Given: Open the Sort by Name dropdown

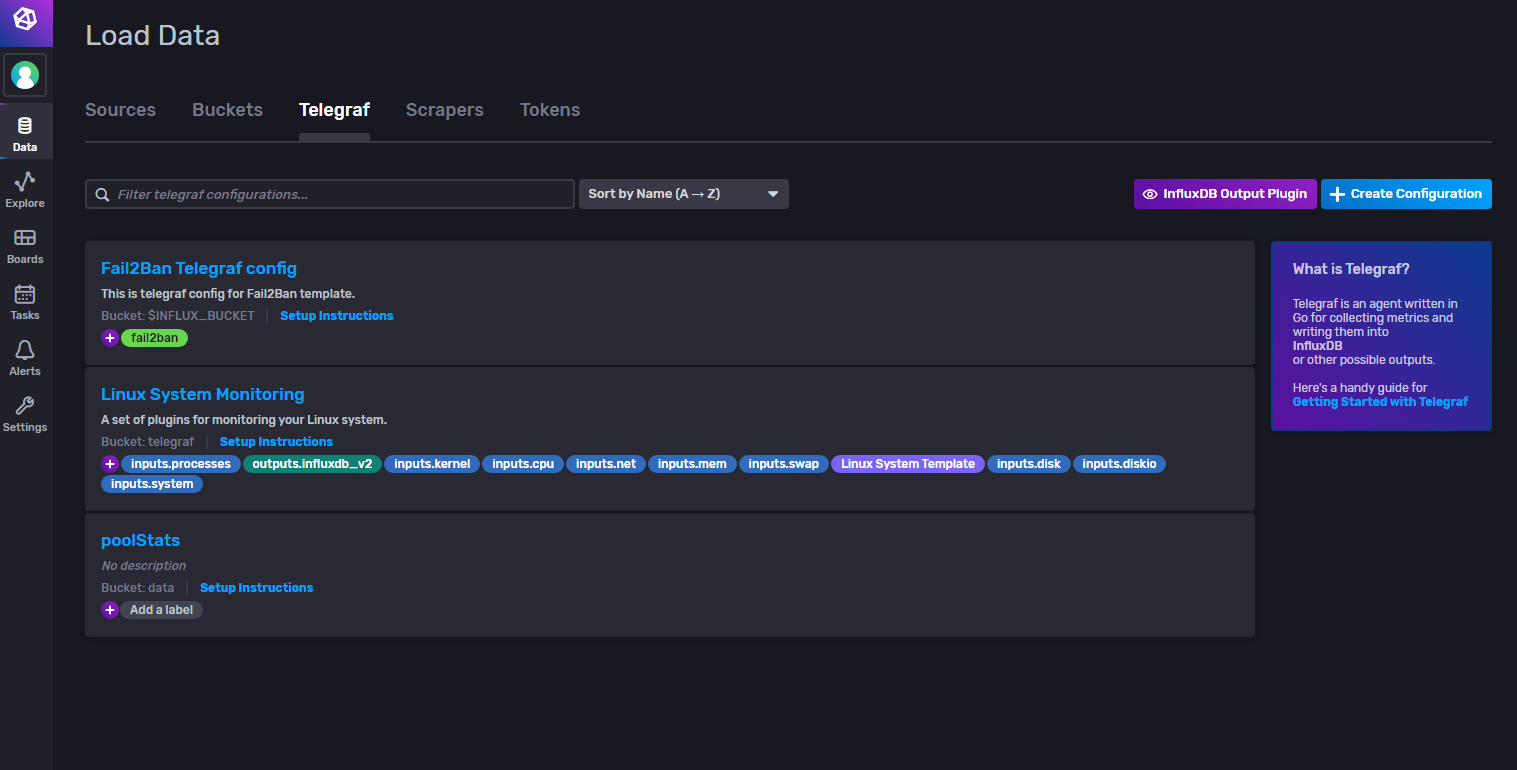Looking at the screenshot, I should click(x=683, y=194).
